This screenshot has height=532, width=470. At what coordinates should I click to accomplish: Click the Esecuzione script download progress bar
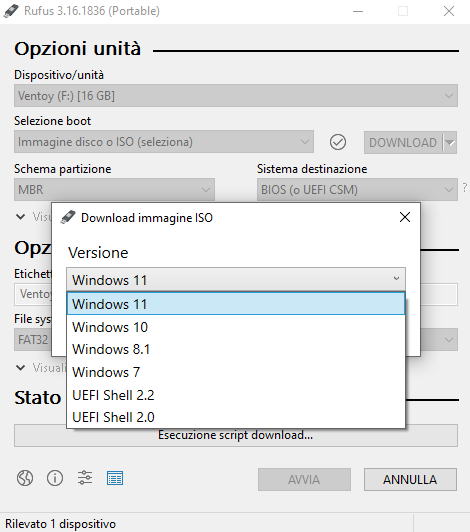[236, 435]
